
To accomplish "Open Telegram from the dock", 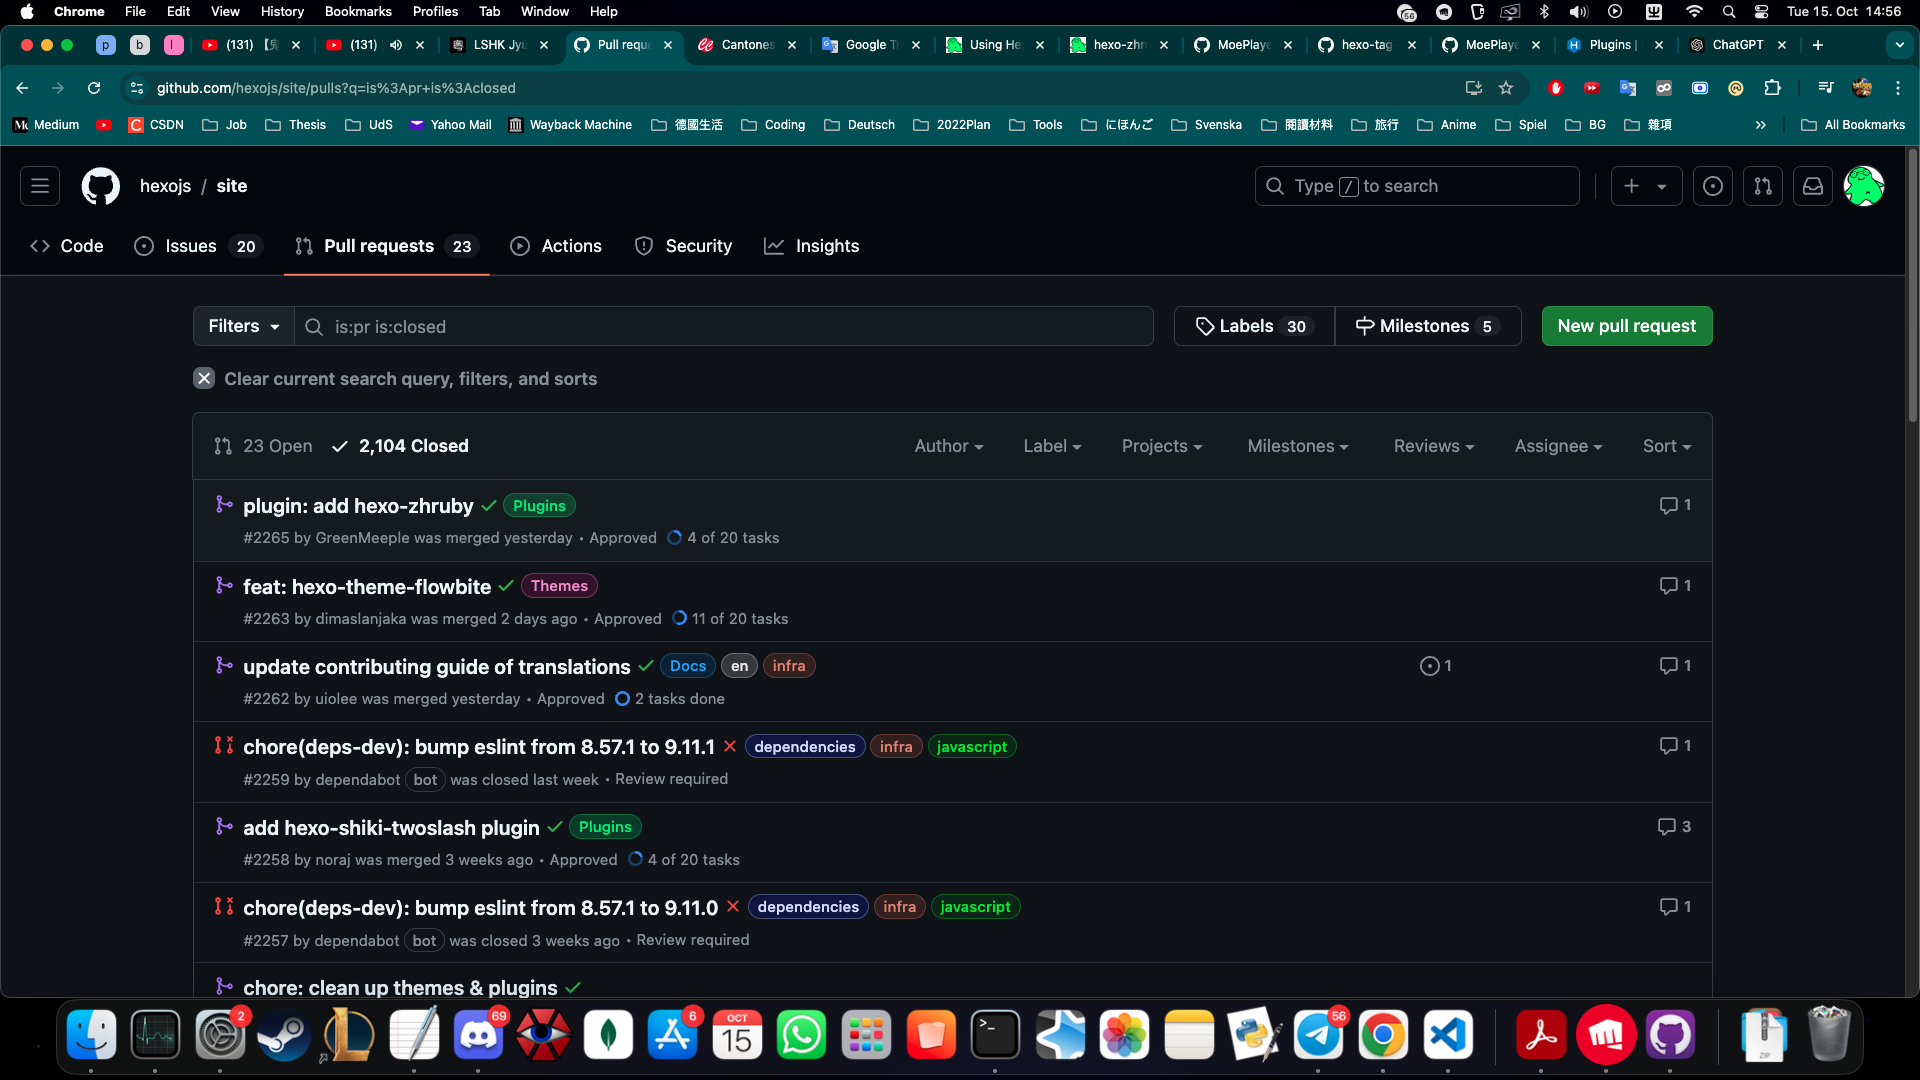I will (x=1319, y=1035).
